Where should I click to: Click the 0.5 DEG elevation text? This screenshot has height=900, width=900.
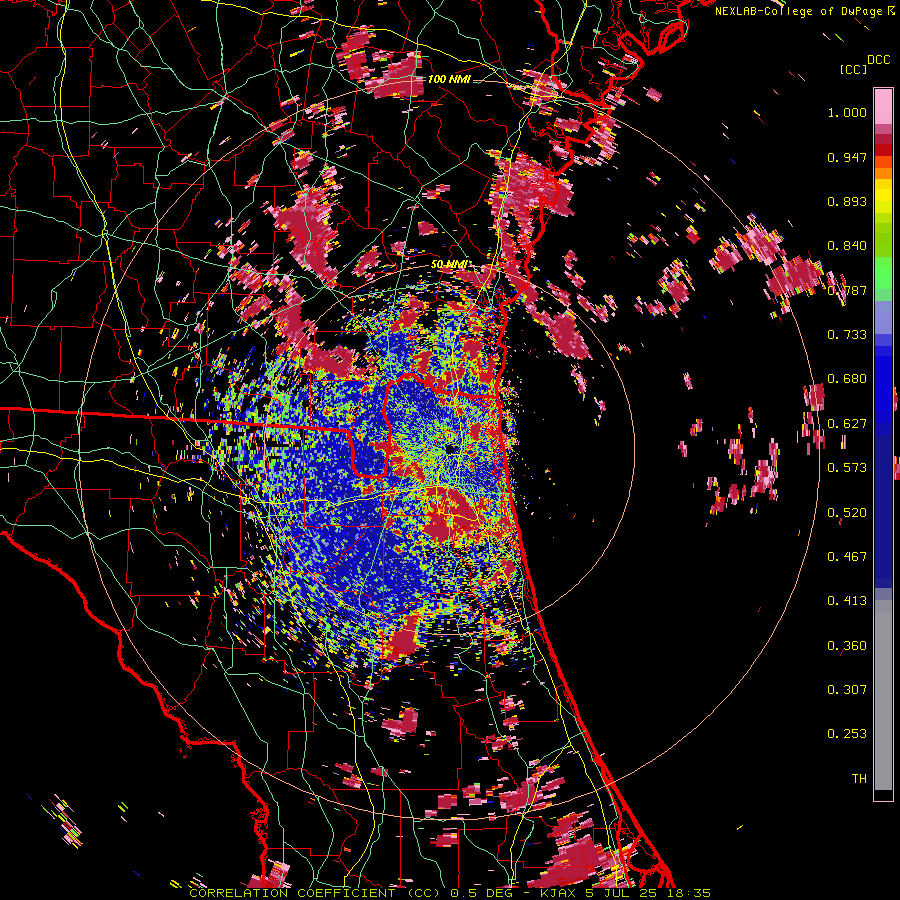point(481,893)
